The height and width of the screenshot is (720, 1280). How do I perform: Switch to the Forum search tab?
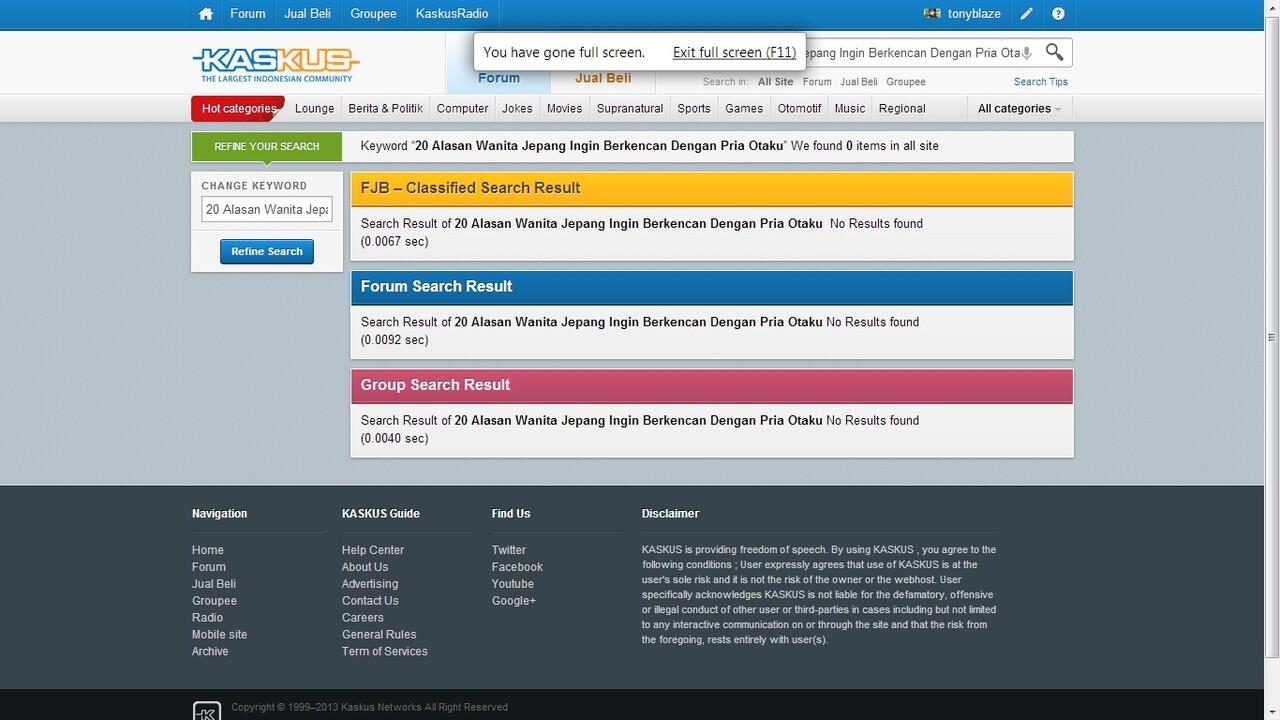point(499,78)
